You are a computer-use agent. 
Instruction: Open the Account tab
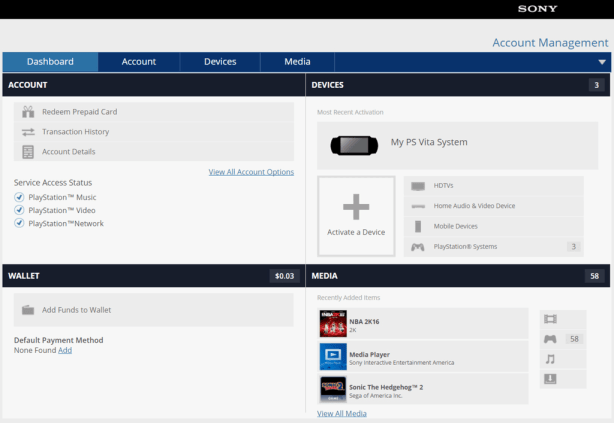[x=139, y=62]
